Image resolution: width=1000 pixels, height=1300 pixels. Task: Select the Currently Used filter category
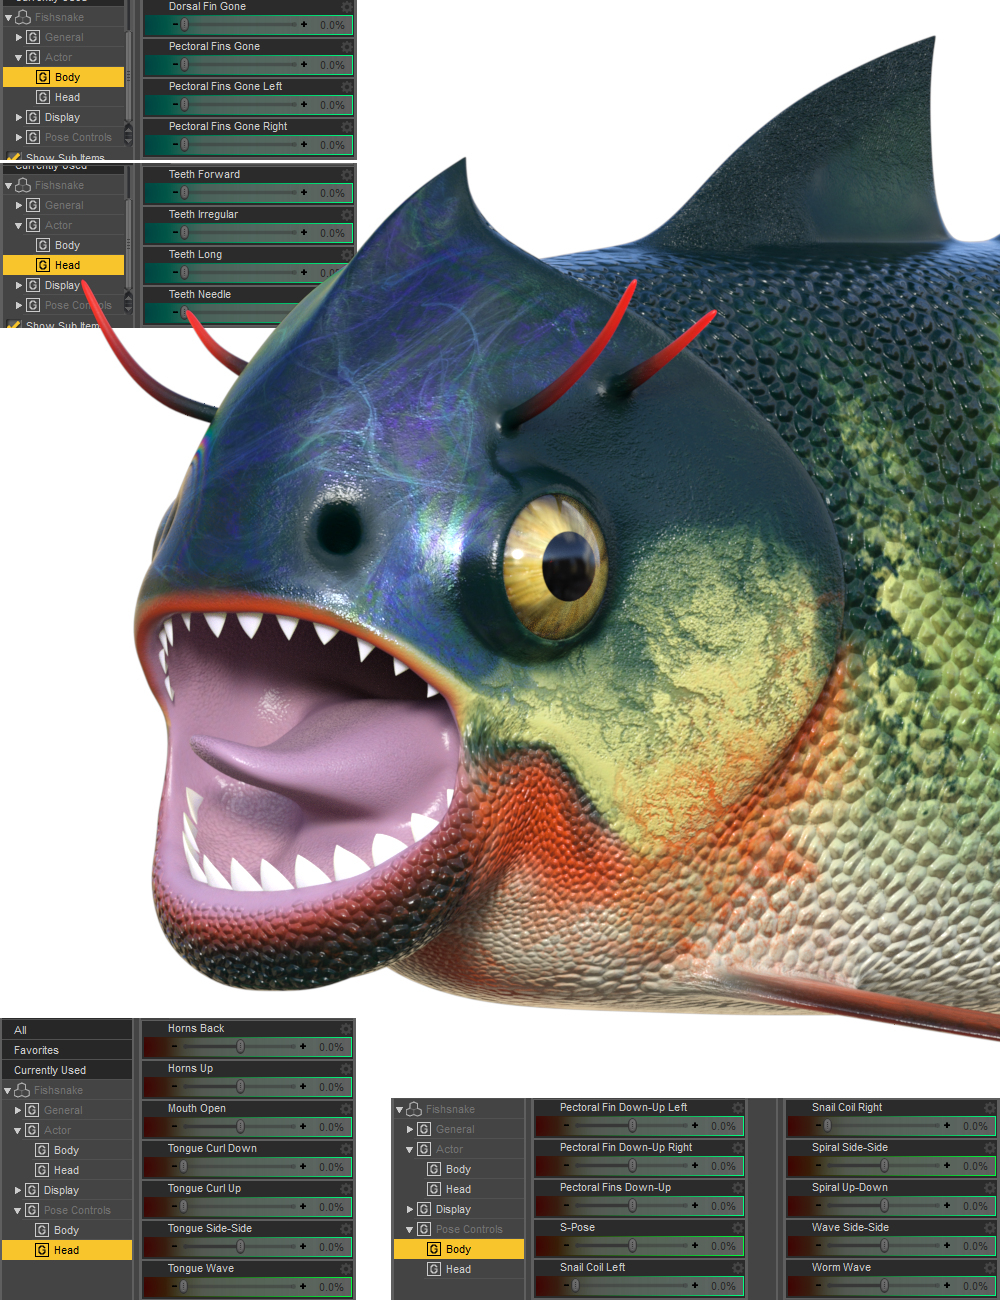point(67,1070)
